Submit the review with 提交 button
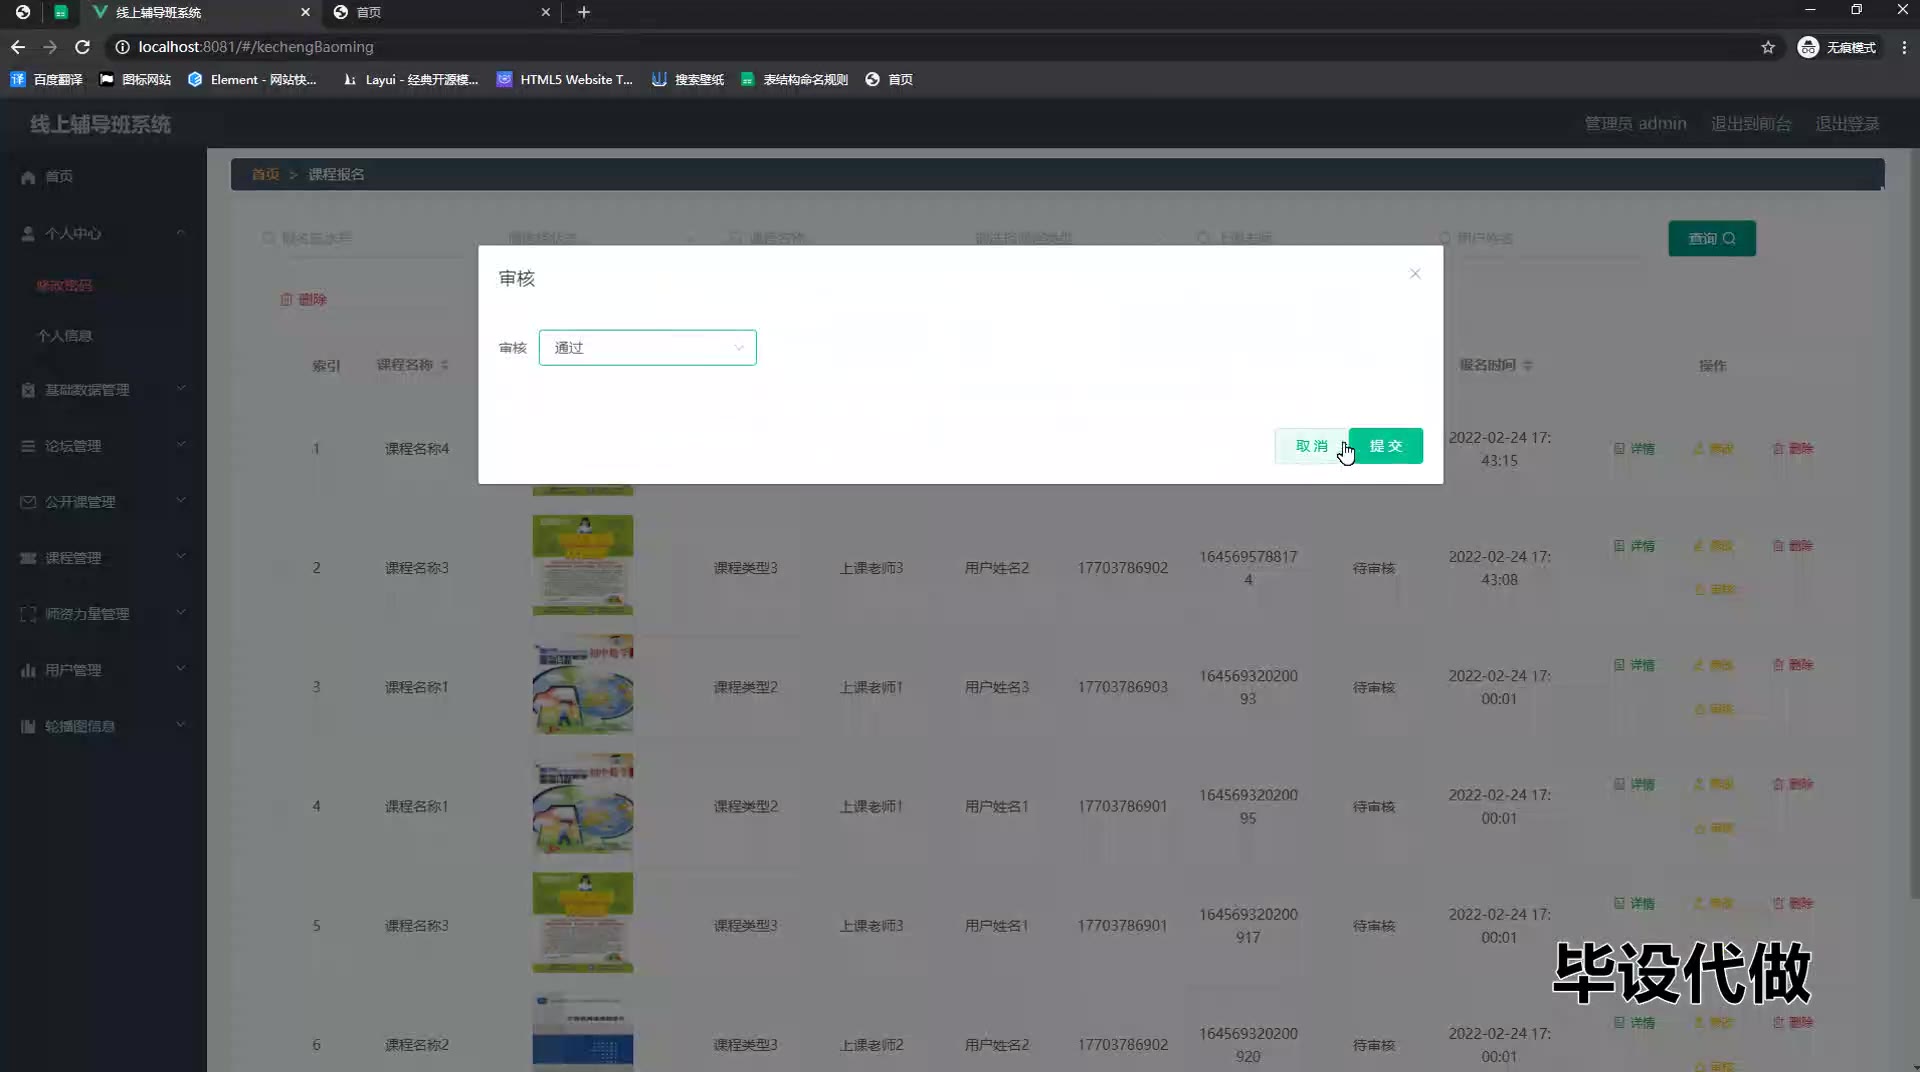Screen dimensions: 1920x1072 pyautogui.click(x=1386, y=446)
